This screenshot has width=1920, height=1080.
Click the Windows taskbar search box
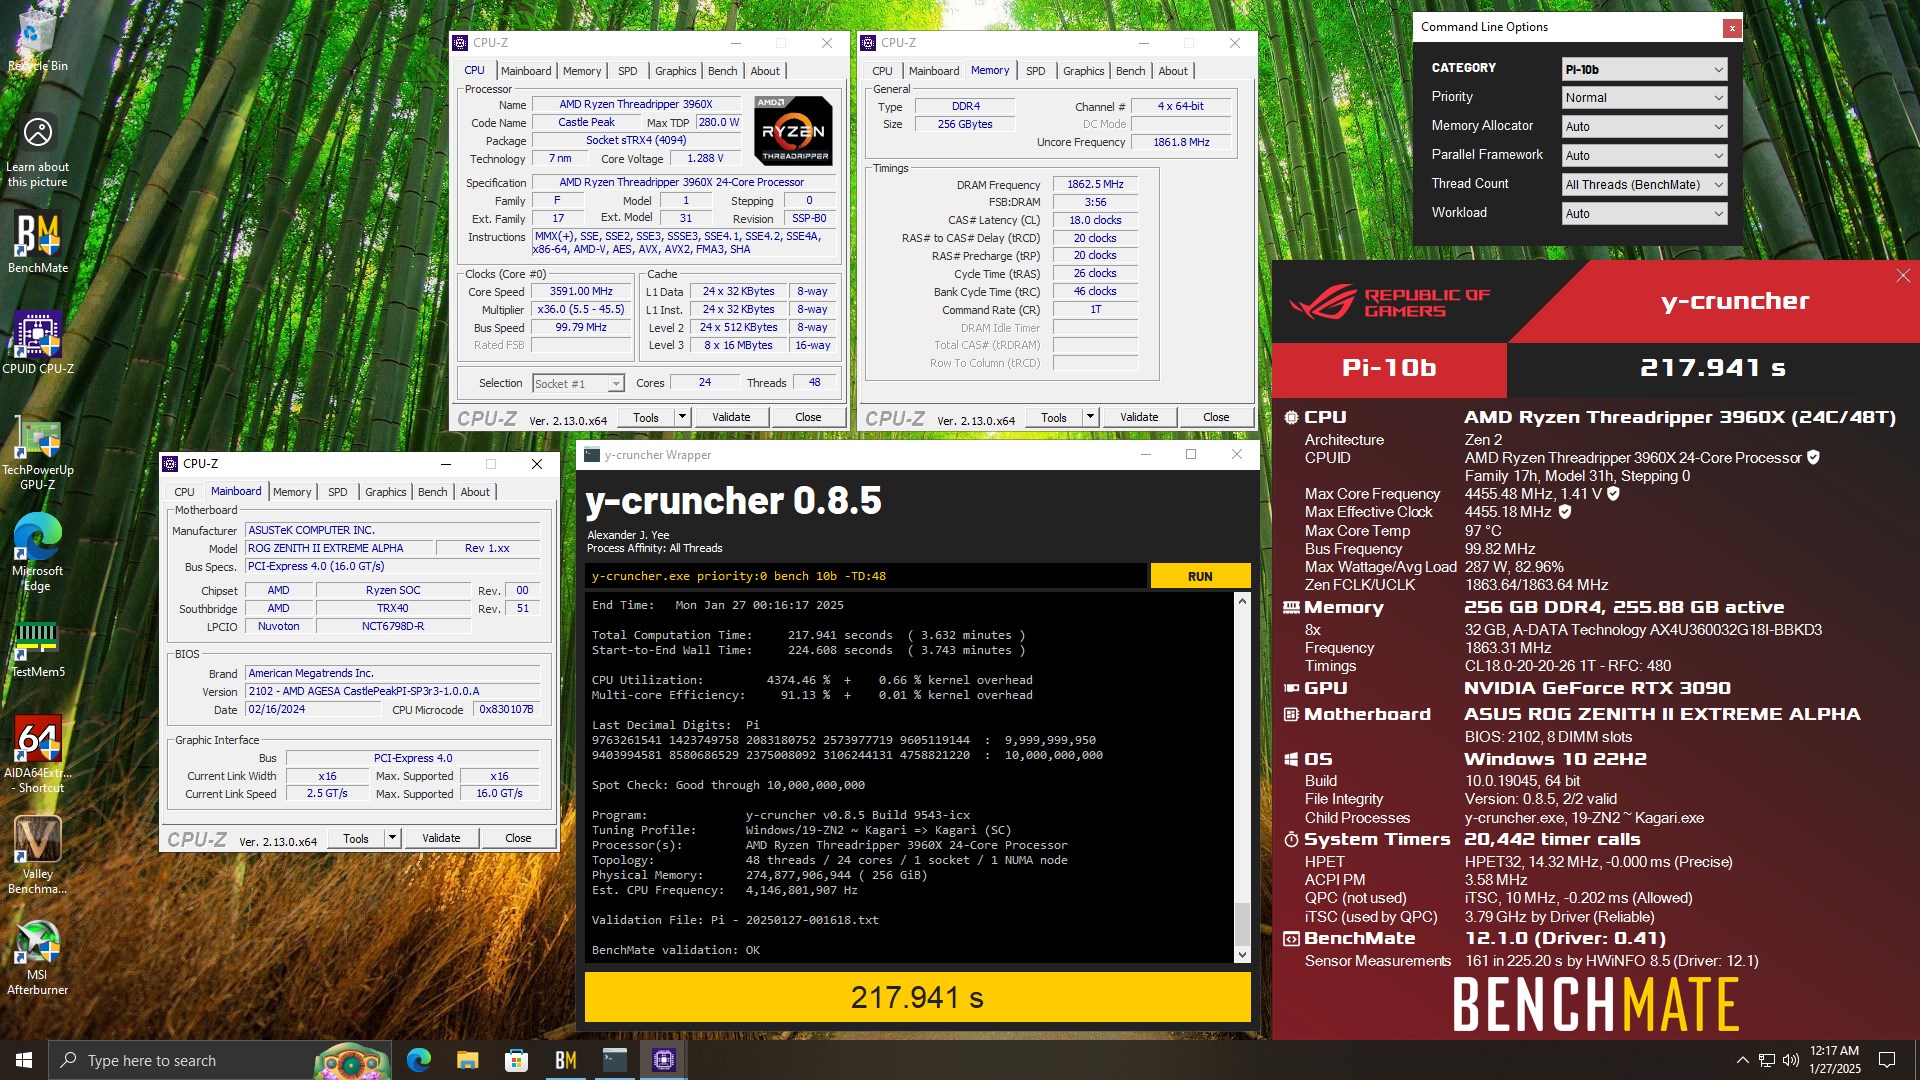(220, 1060)
